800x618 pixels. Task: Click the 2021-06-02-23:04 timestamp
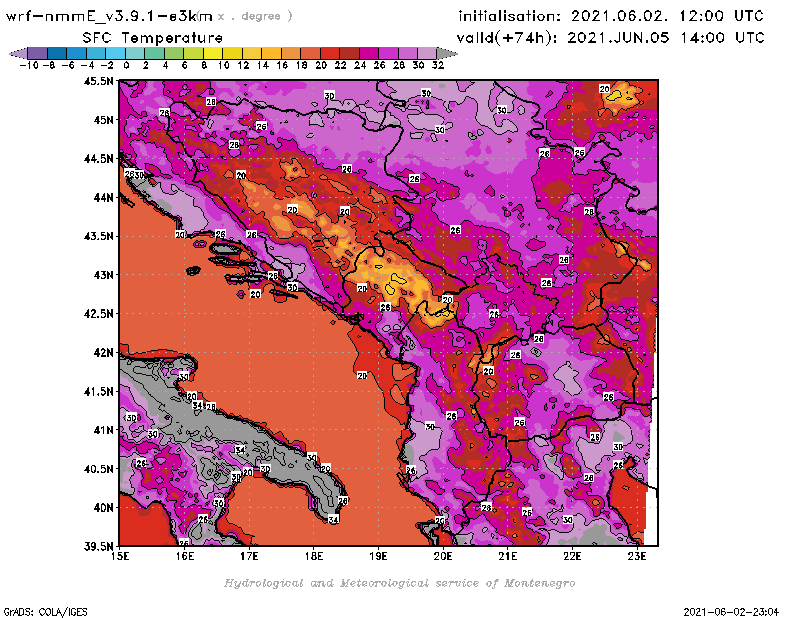pyautogui.click(x=731, y=612)
